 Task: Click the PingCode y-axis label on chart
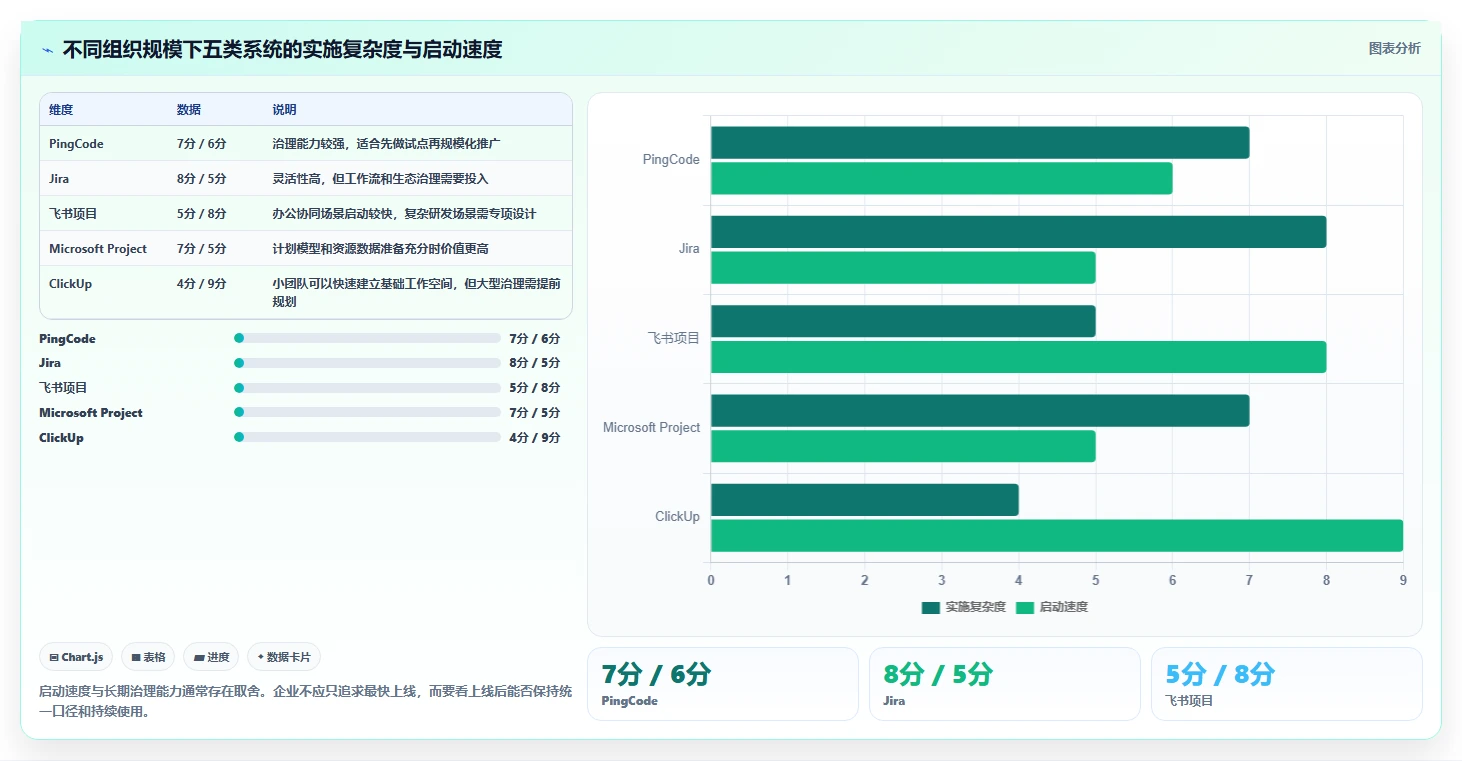click(671, 159)
